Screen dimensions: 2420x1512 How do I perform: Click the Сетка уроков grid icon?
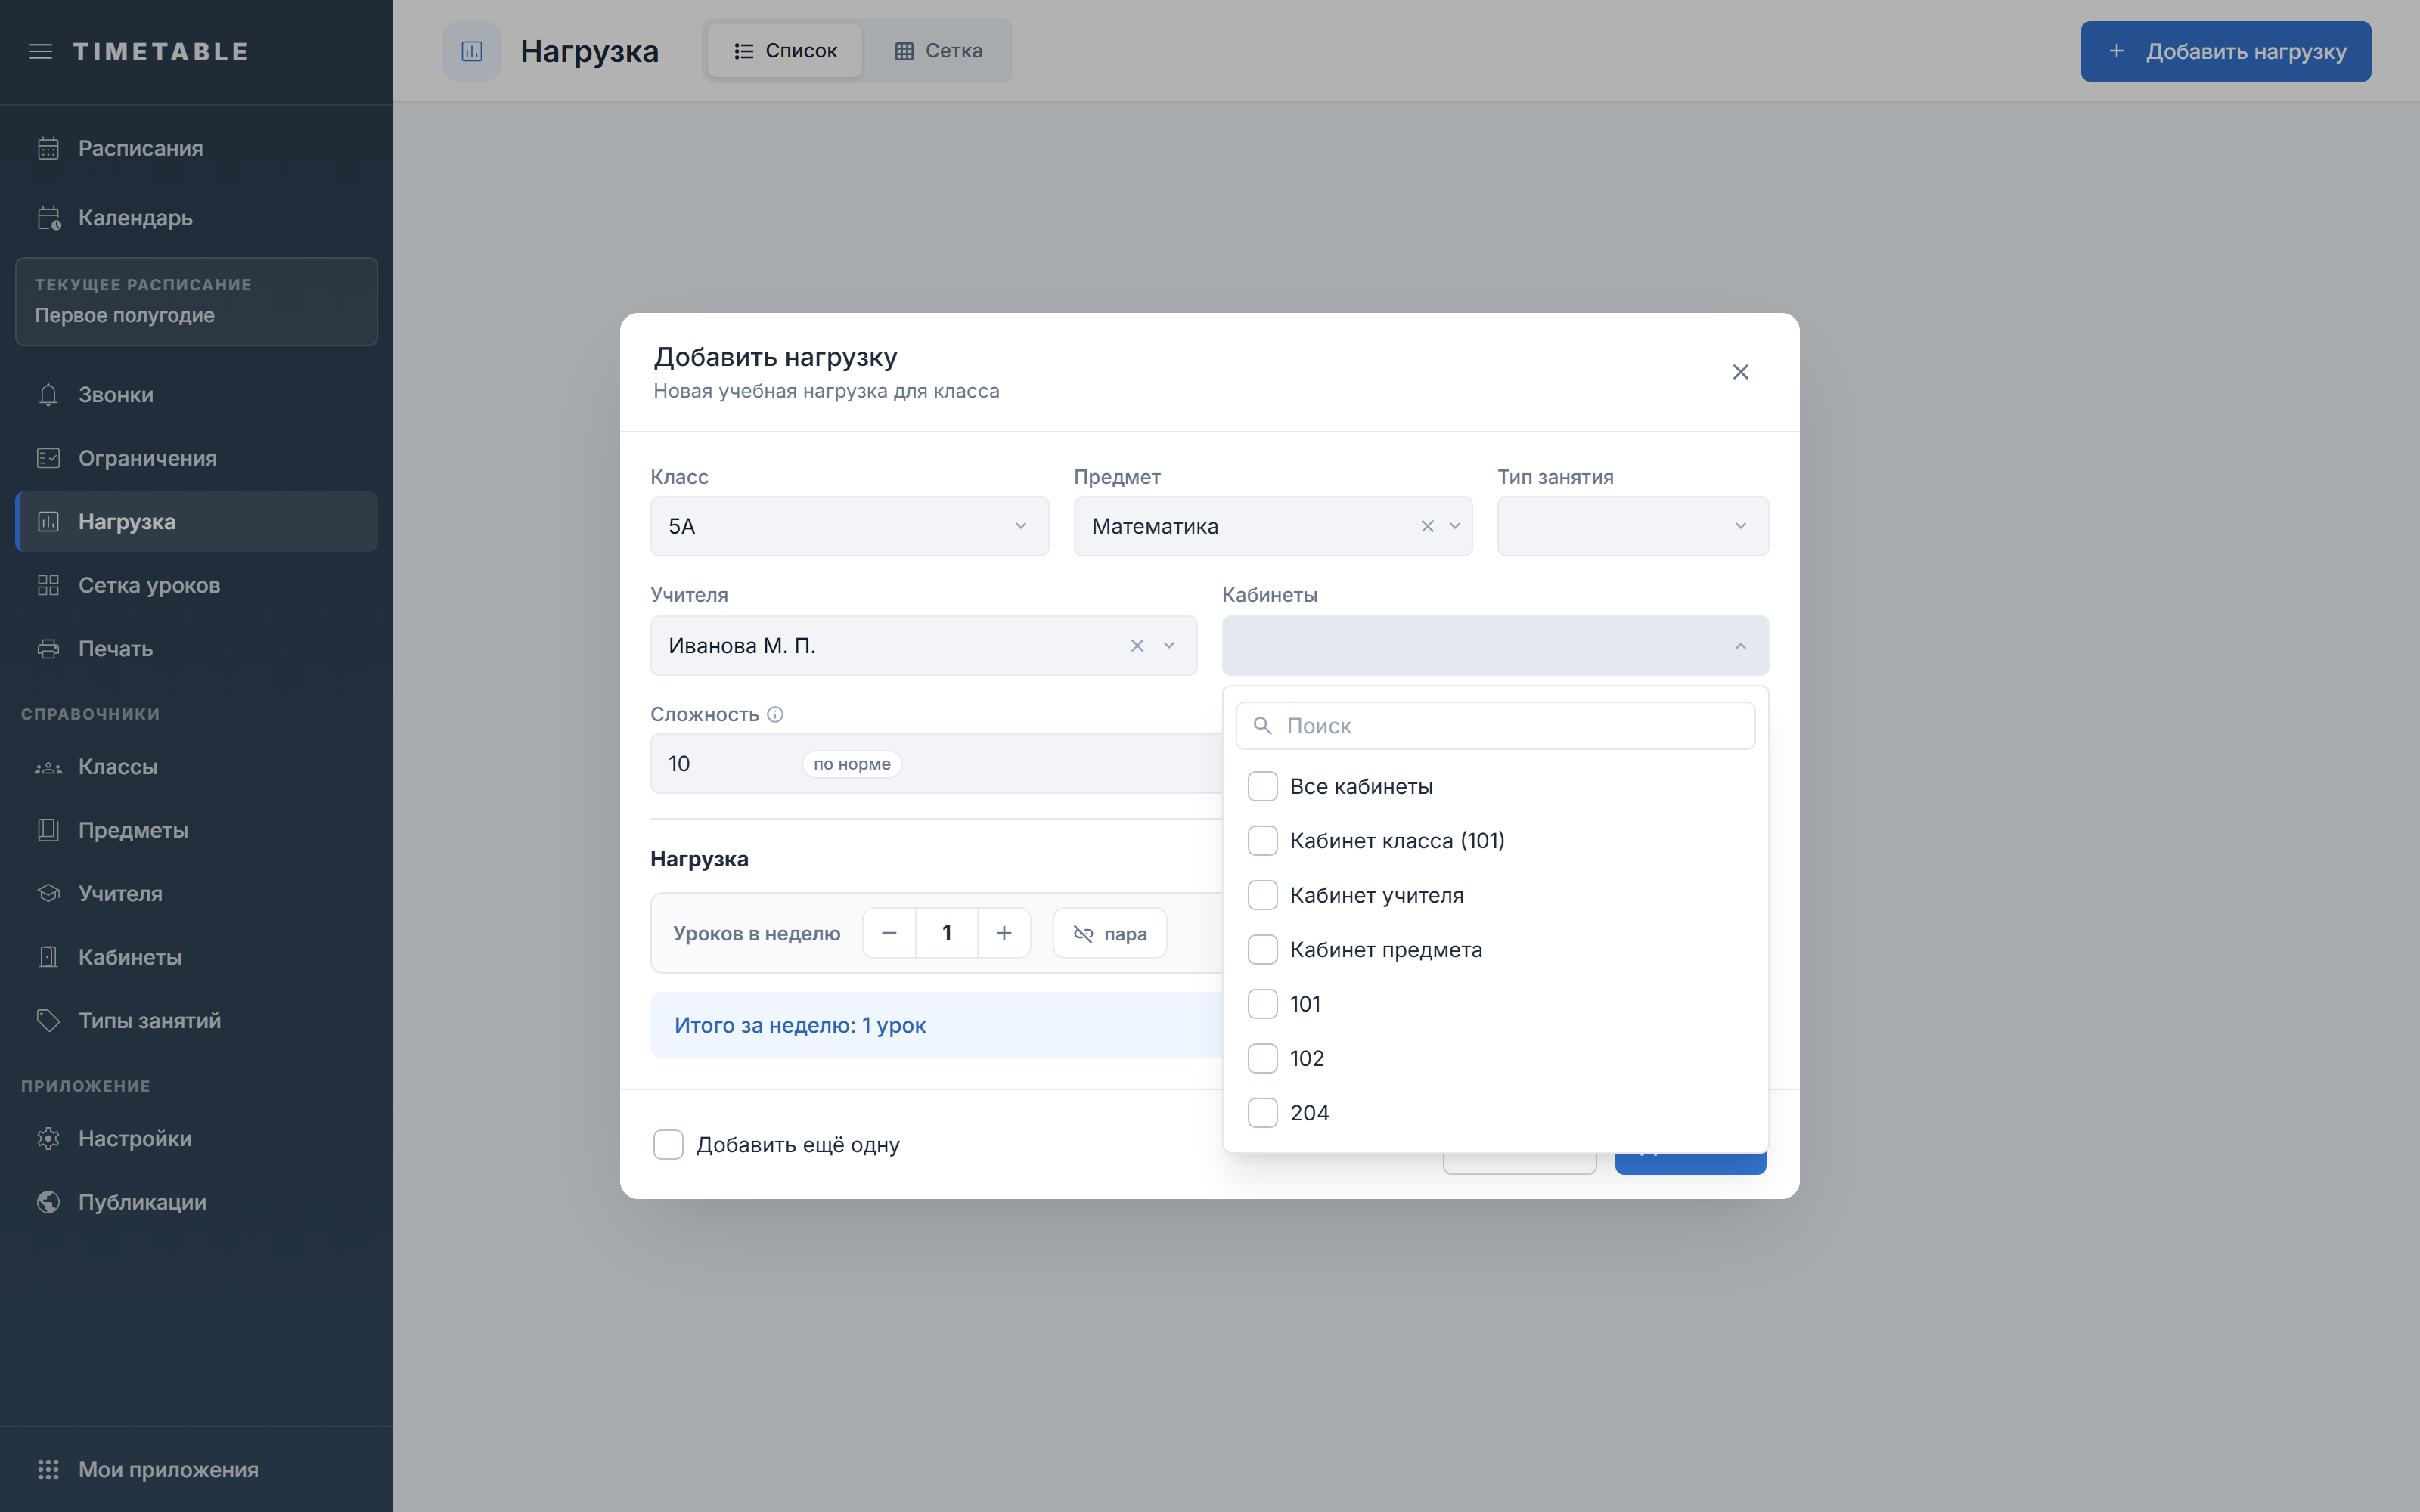click(x=48, y=585)
